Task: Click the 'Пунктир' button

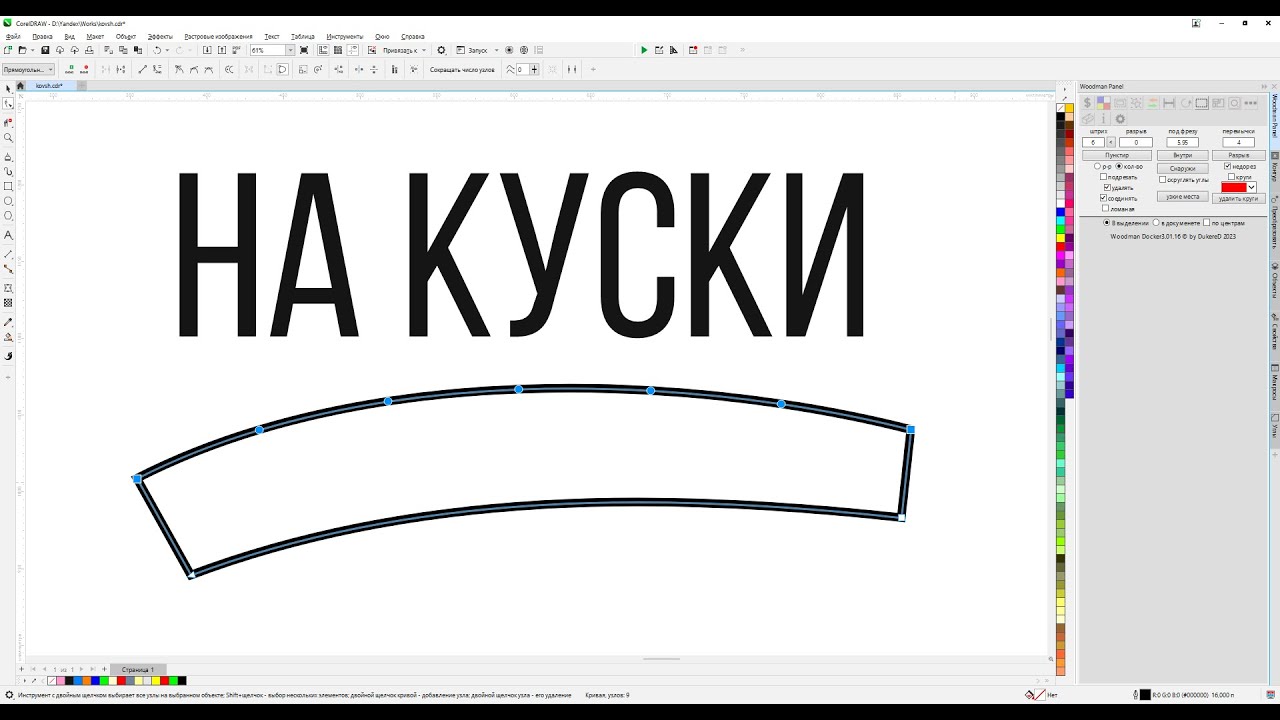Action: pyautogui.click(x=1117, y=155)
